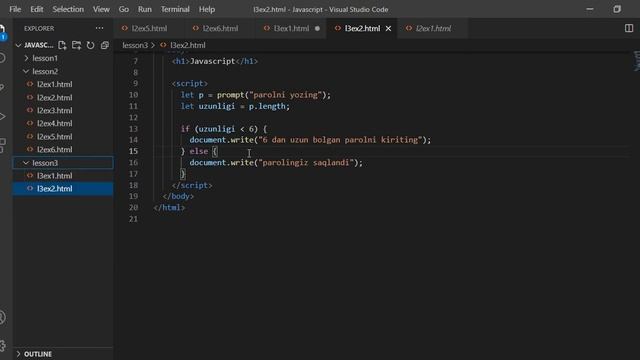Viewport: 640px width, 360px height.
Task: Open Run and Debug in activity bar
Action: pos(2,116)
